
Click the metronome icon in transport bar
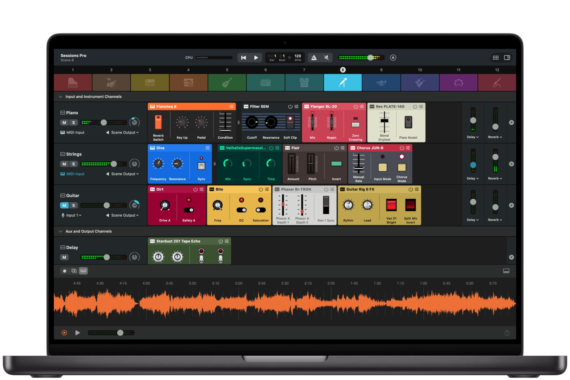pyautogui.click(x=314, y=57)
